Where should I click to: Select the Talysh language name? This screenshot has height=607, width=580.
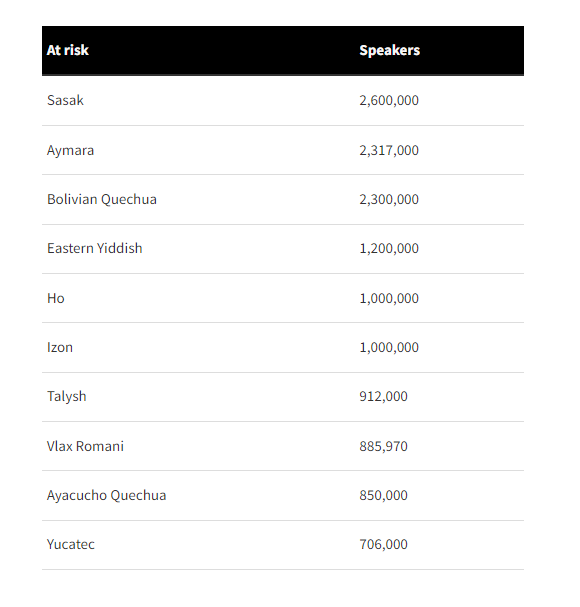[67, 397]
